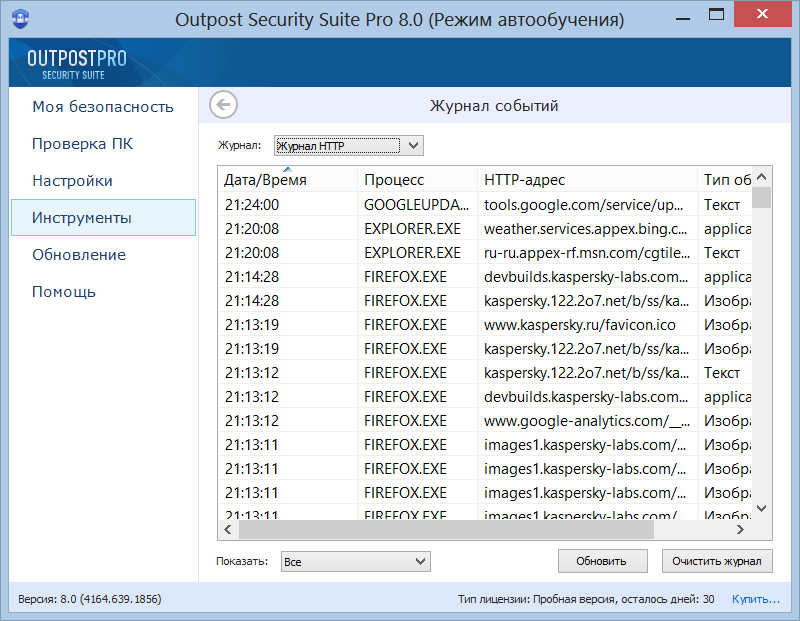Open the Моя безопасность section
800x621 pixels.
pyautogui.click(x=103, y=107)
